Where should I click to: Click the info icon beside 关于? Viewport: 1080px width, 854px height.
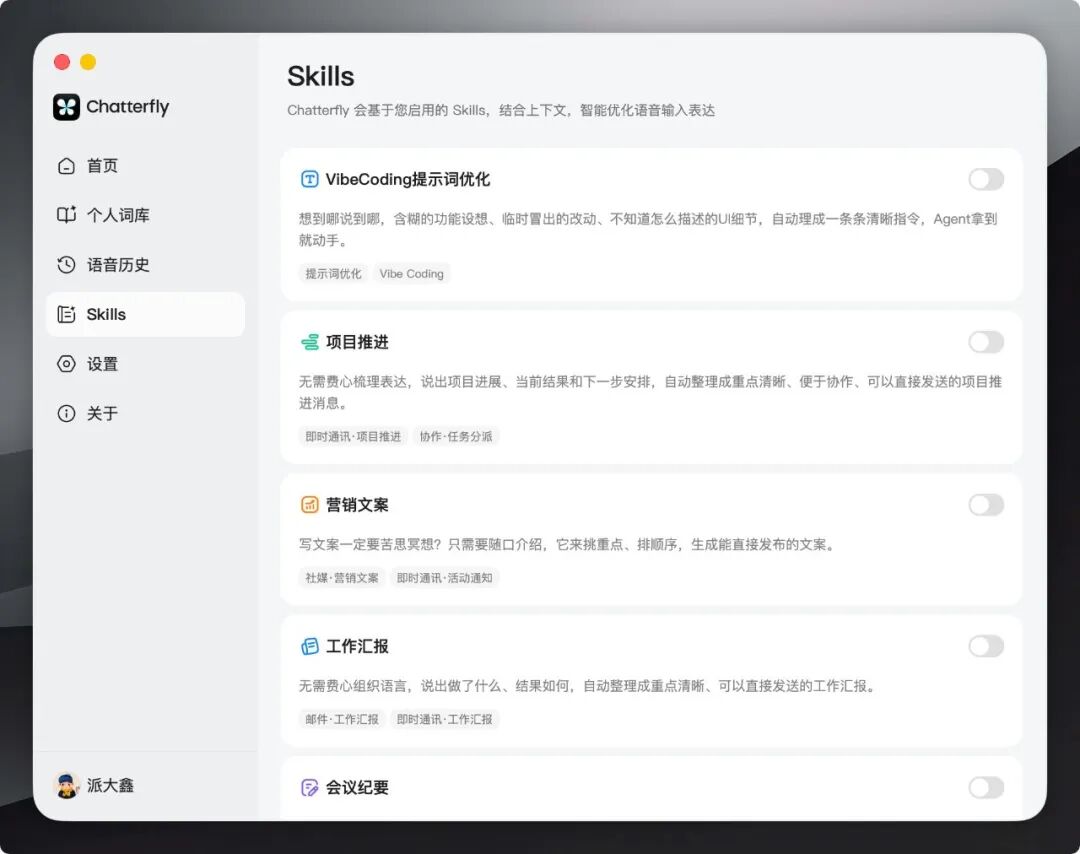(66, 413)
